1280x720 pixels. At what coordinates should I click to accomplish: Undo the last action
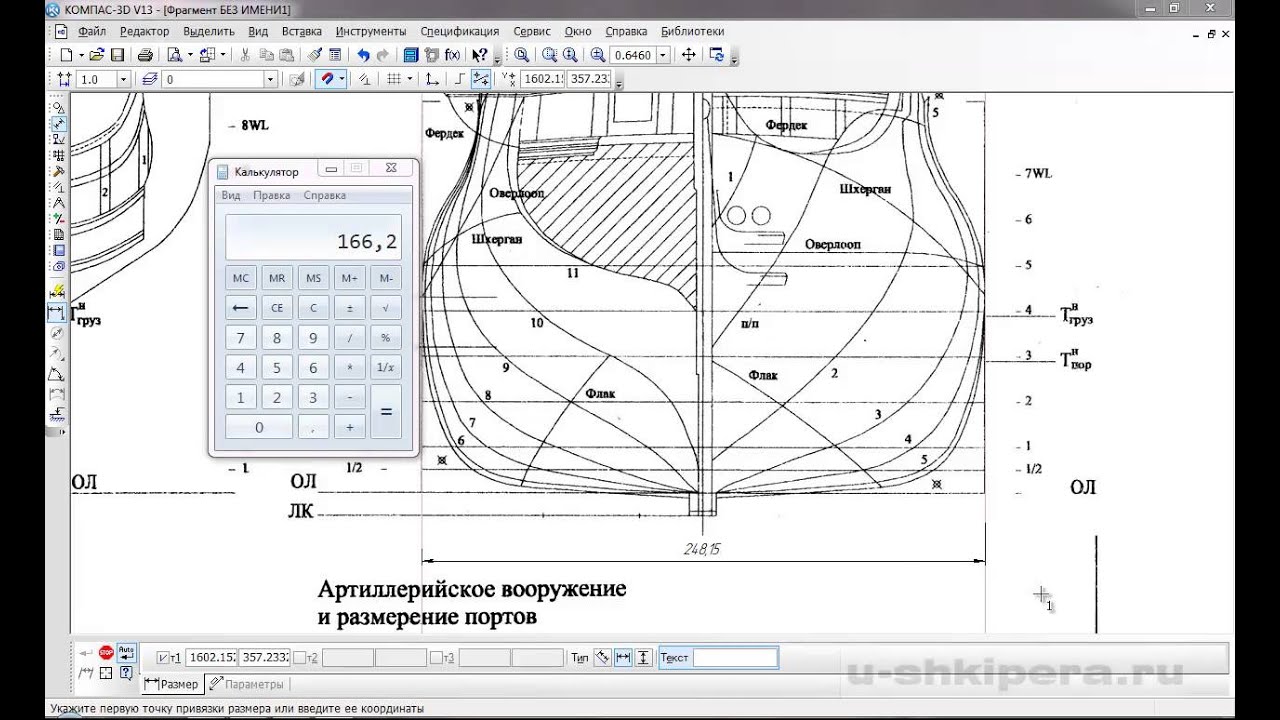(362, 55)
